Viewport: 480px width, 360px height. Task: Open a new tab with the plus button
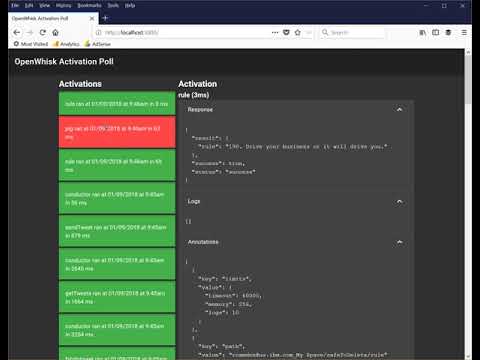click(105, 18)
